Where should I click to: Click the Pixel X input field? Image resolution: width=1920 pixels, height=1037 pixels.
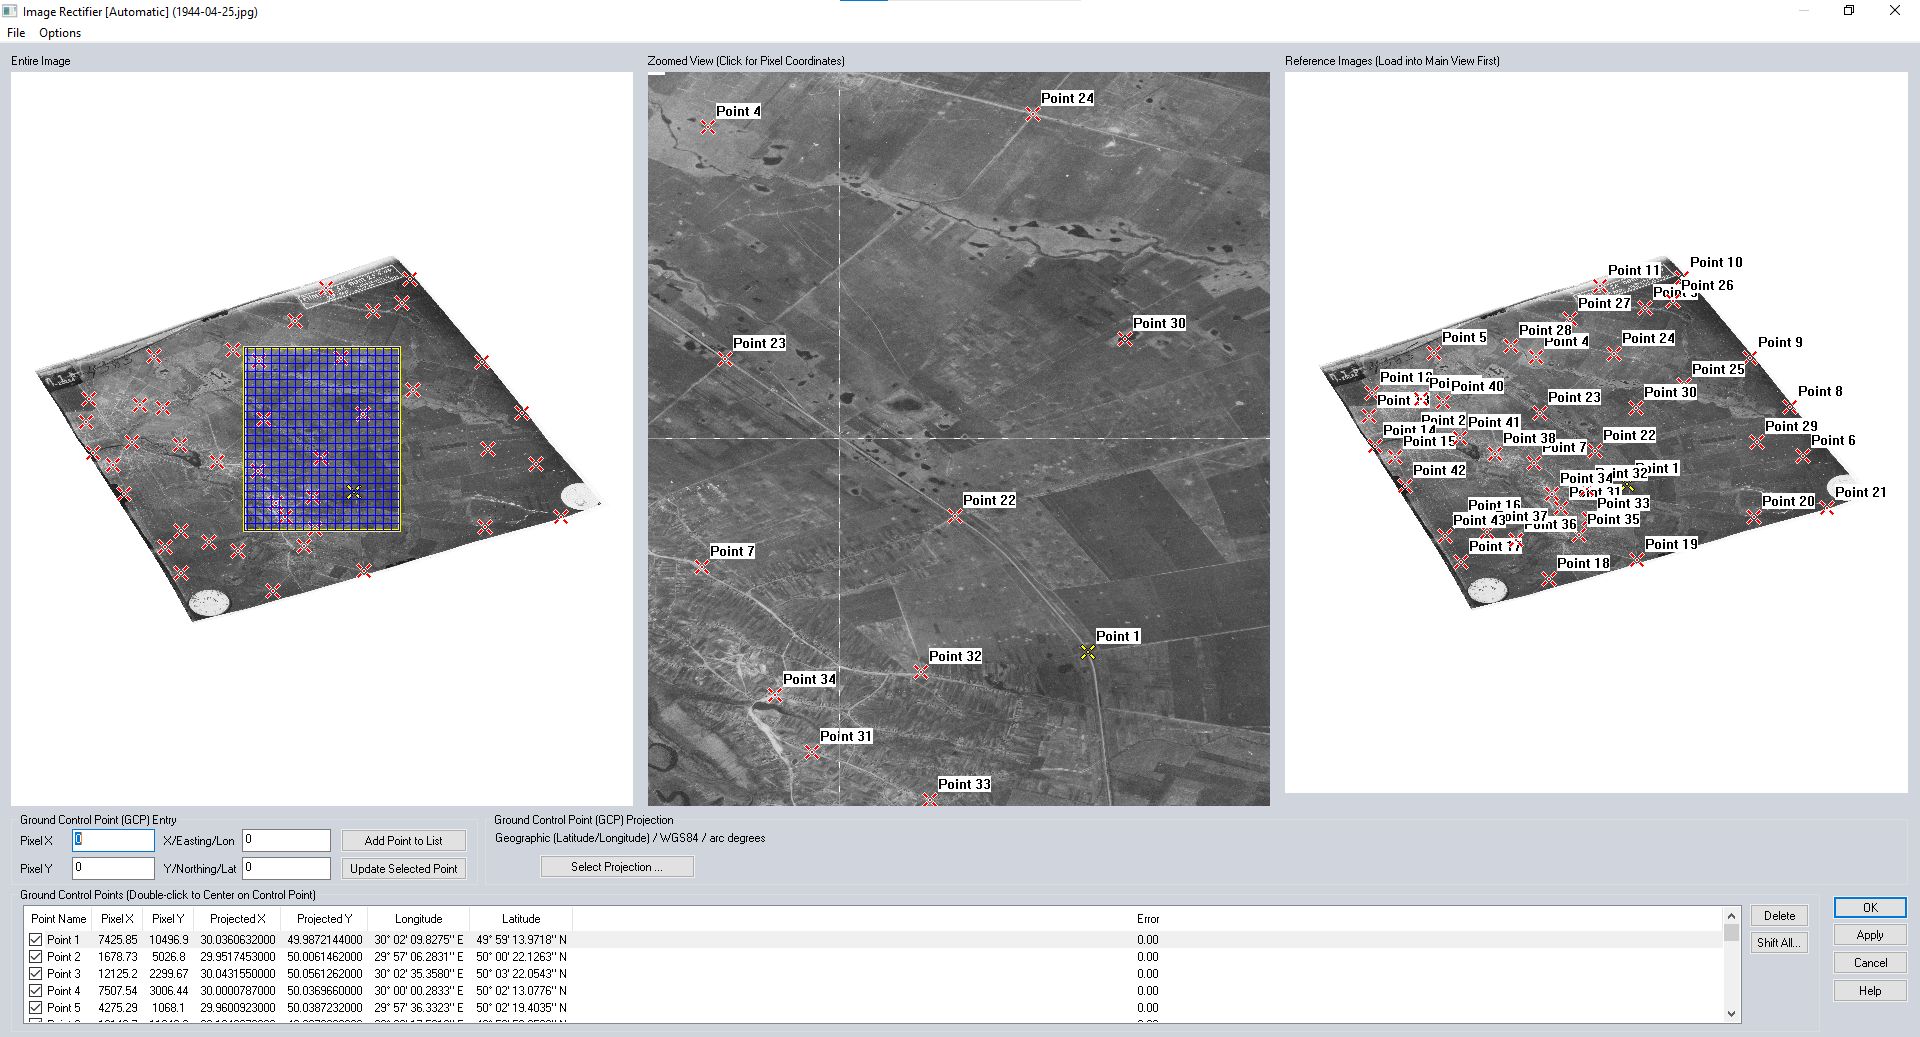coord(113,840)
